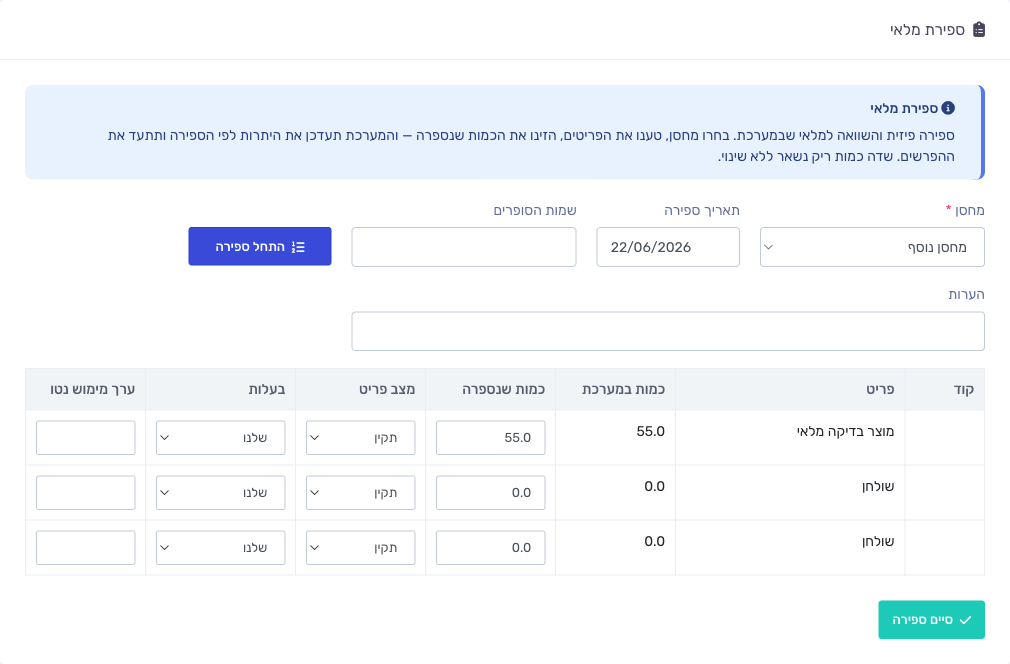Click the כמות במערכת column header
1010x664 pixels.
623,389
